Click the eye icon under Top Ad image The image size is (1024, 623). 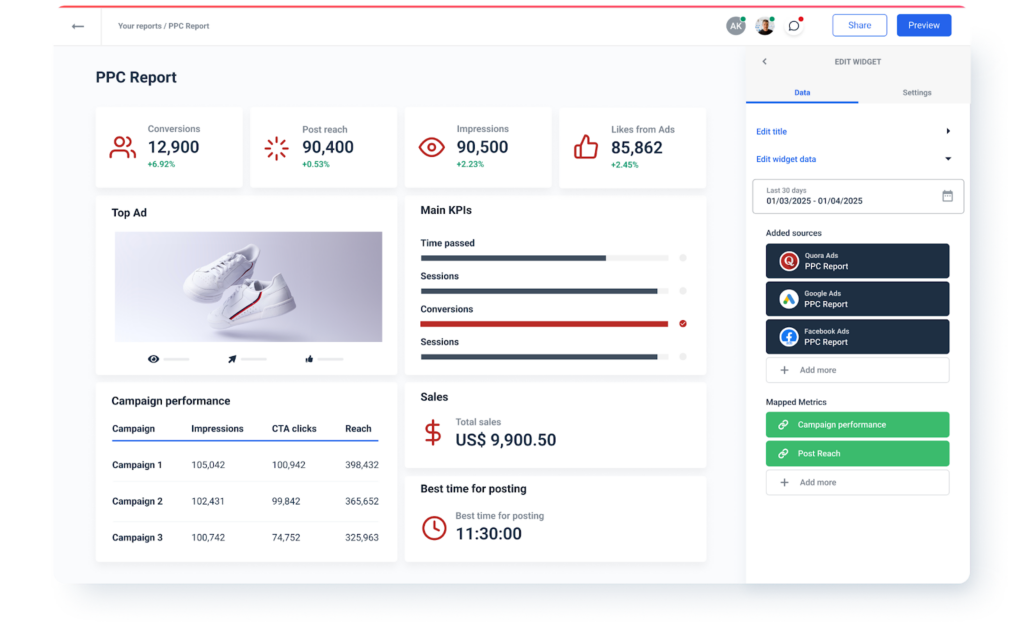[154, 358]
